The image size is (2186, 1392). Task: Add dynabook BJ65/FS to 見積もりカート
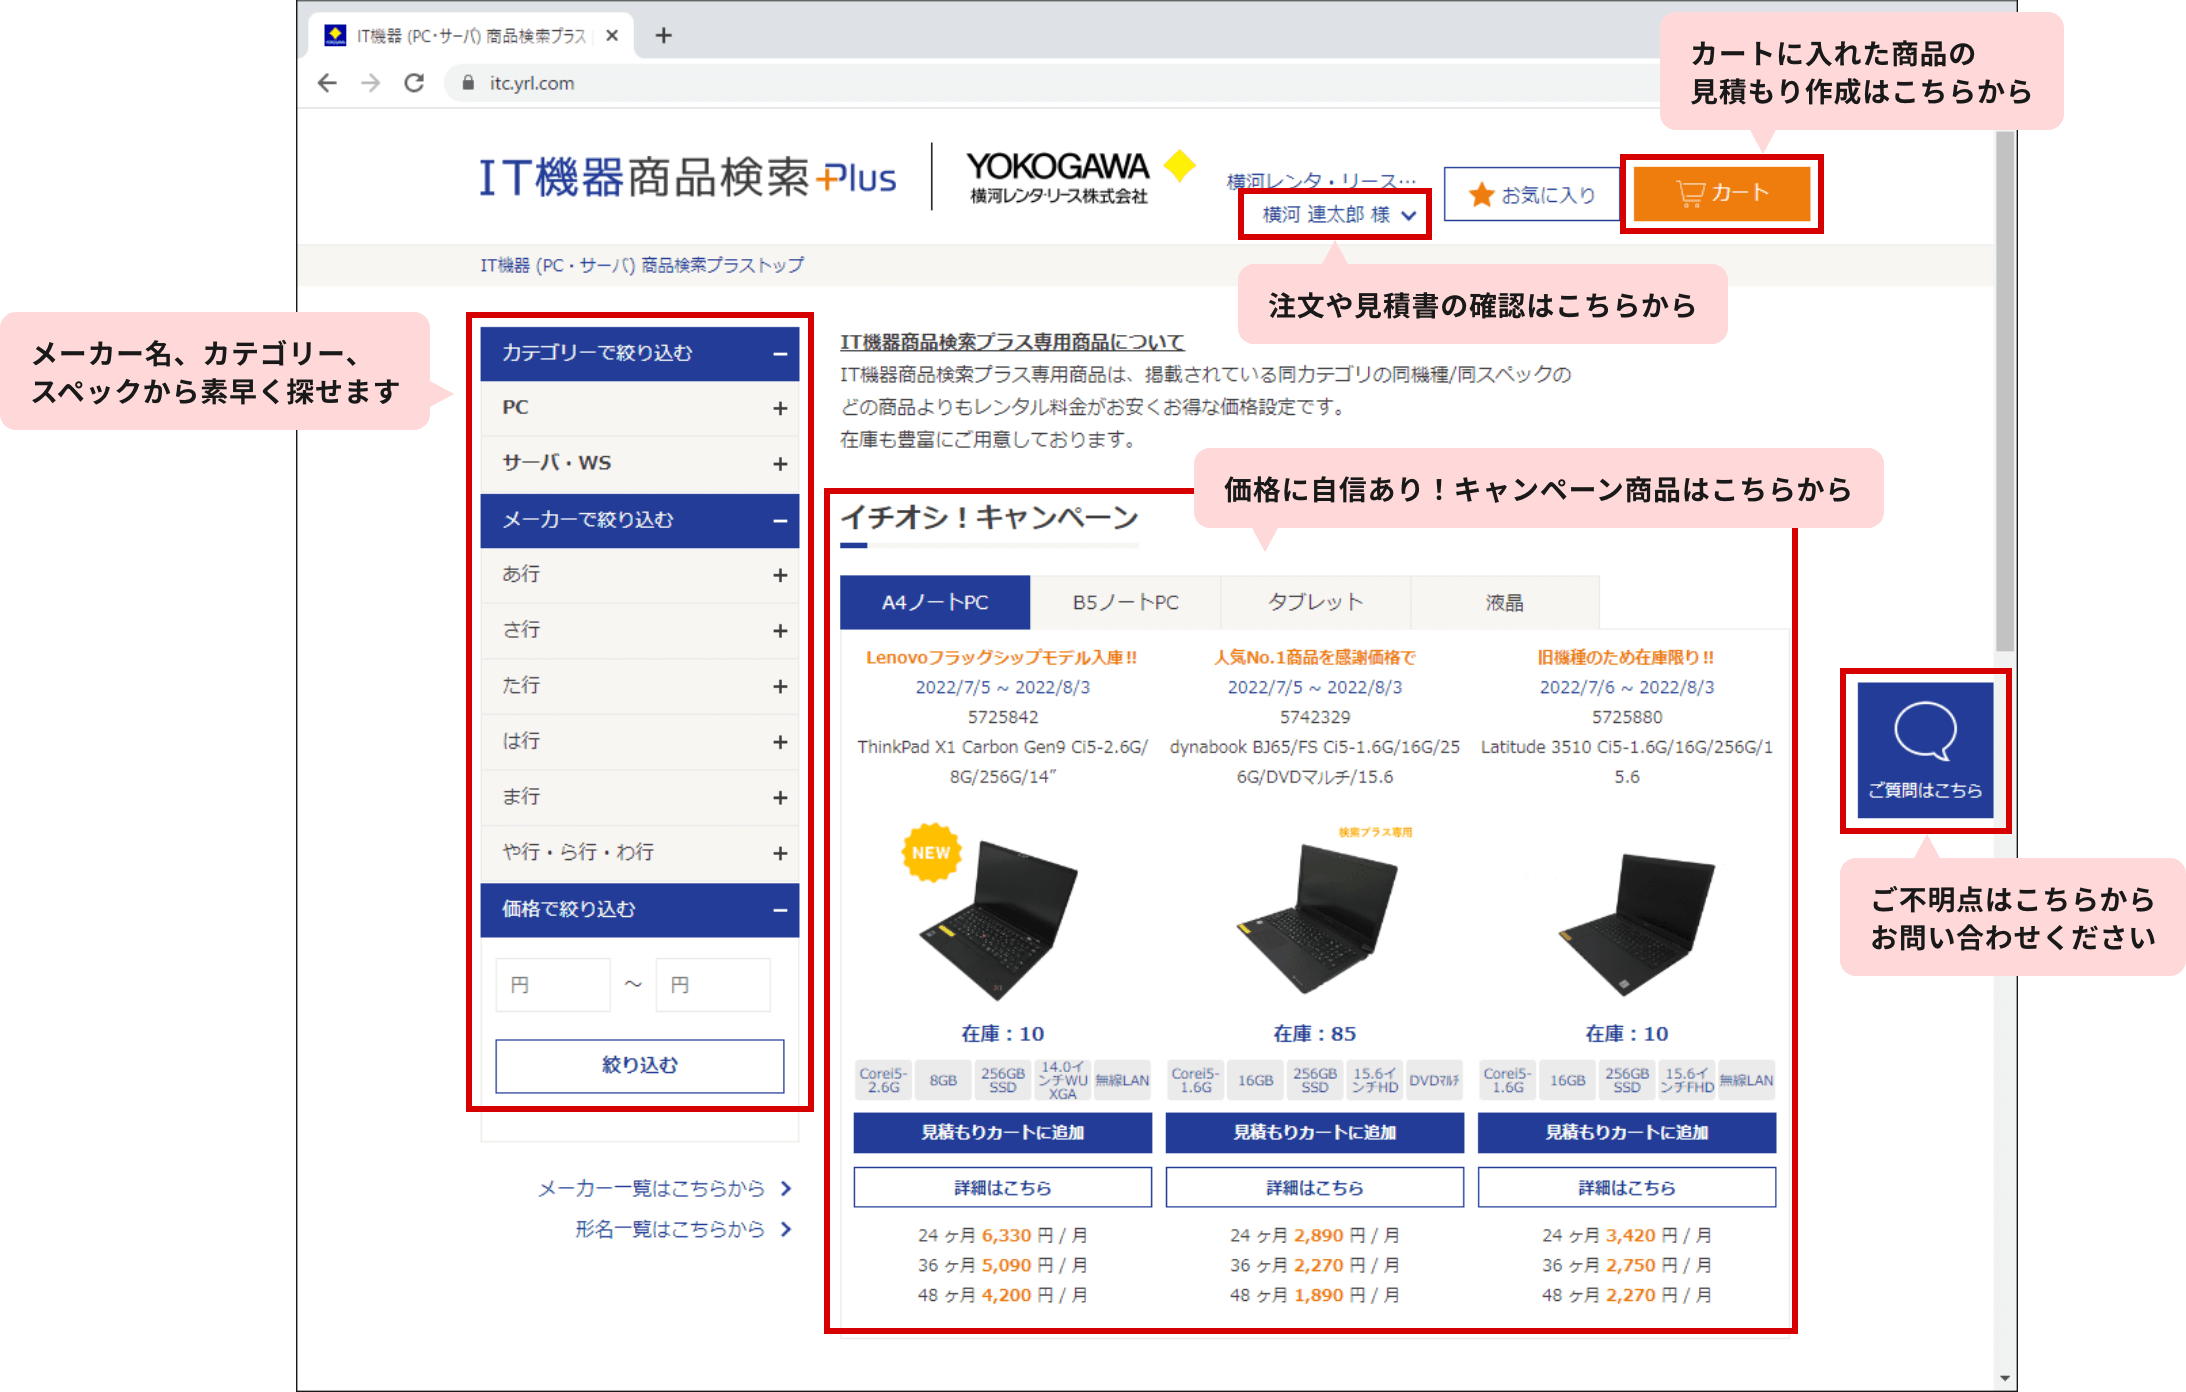click(1315, 1132)
